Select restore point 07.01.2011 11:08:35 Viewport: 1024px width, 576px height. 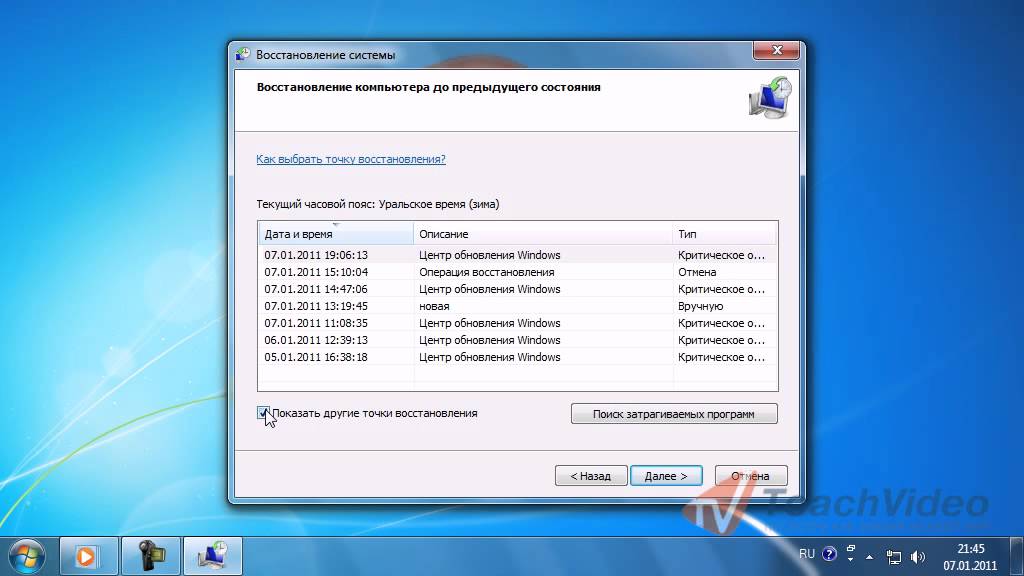tap(517, 323)
